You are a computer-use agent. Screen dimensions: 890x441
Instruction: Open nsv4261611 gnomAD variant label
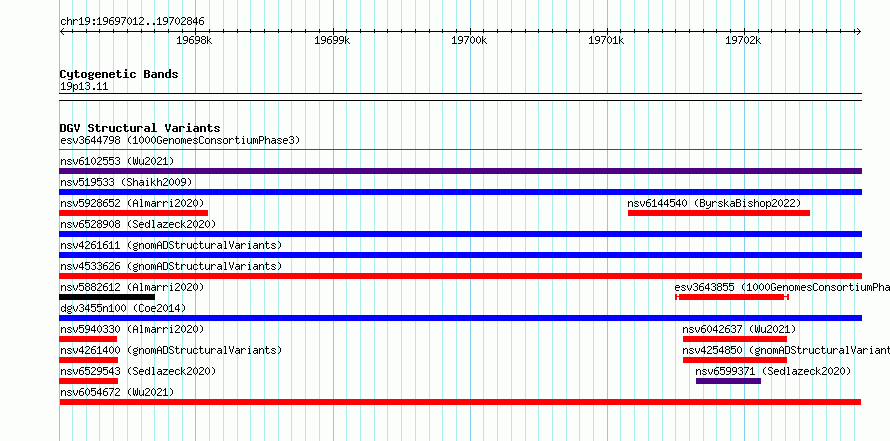tap(171, 245)
